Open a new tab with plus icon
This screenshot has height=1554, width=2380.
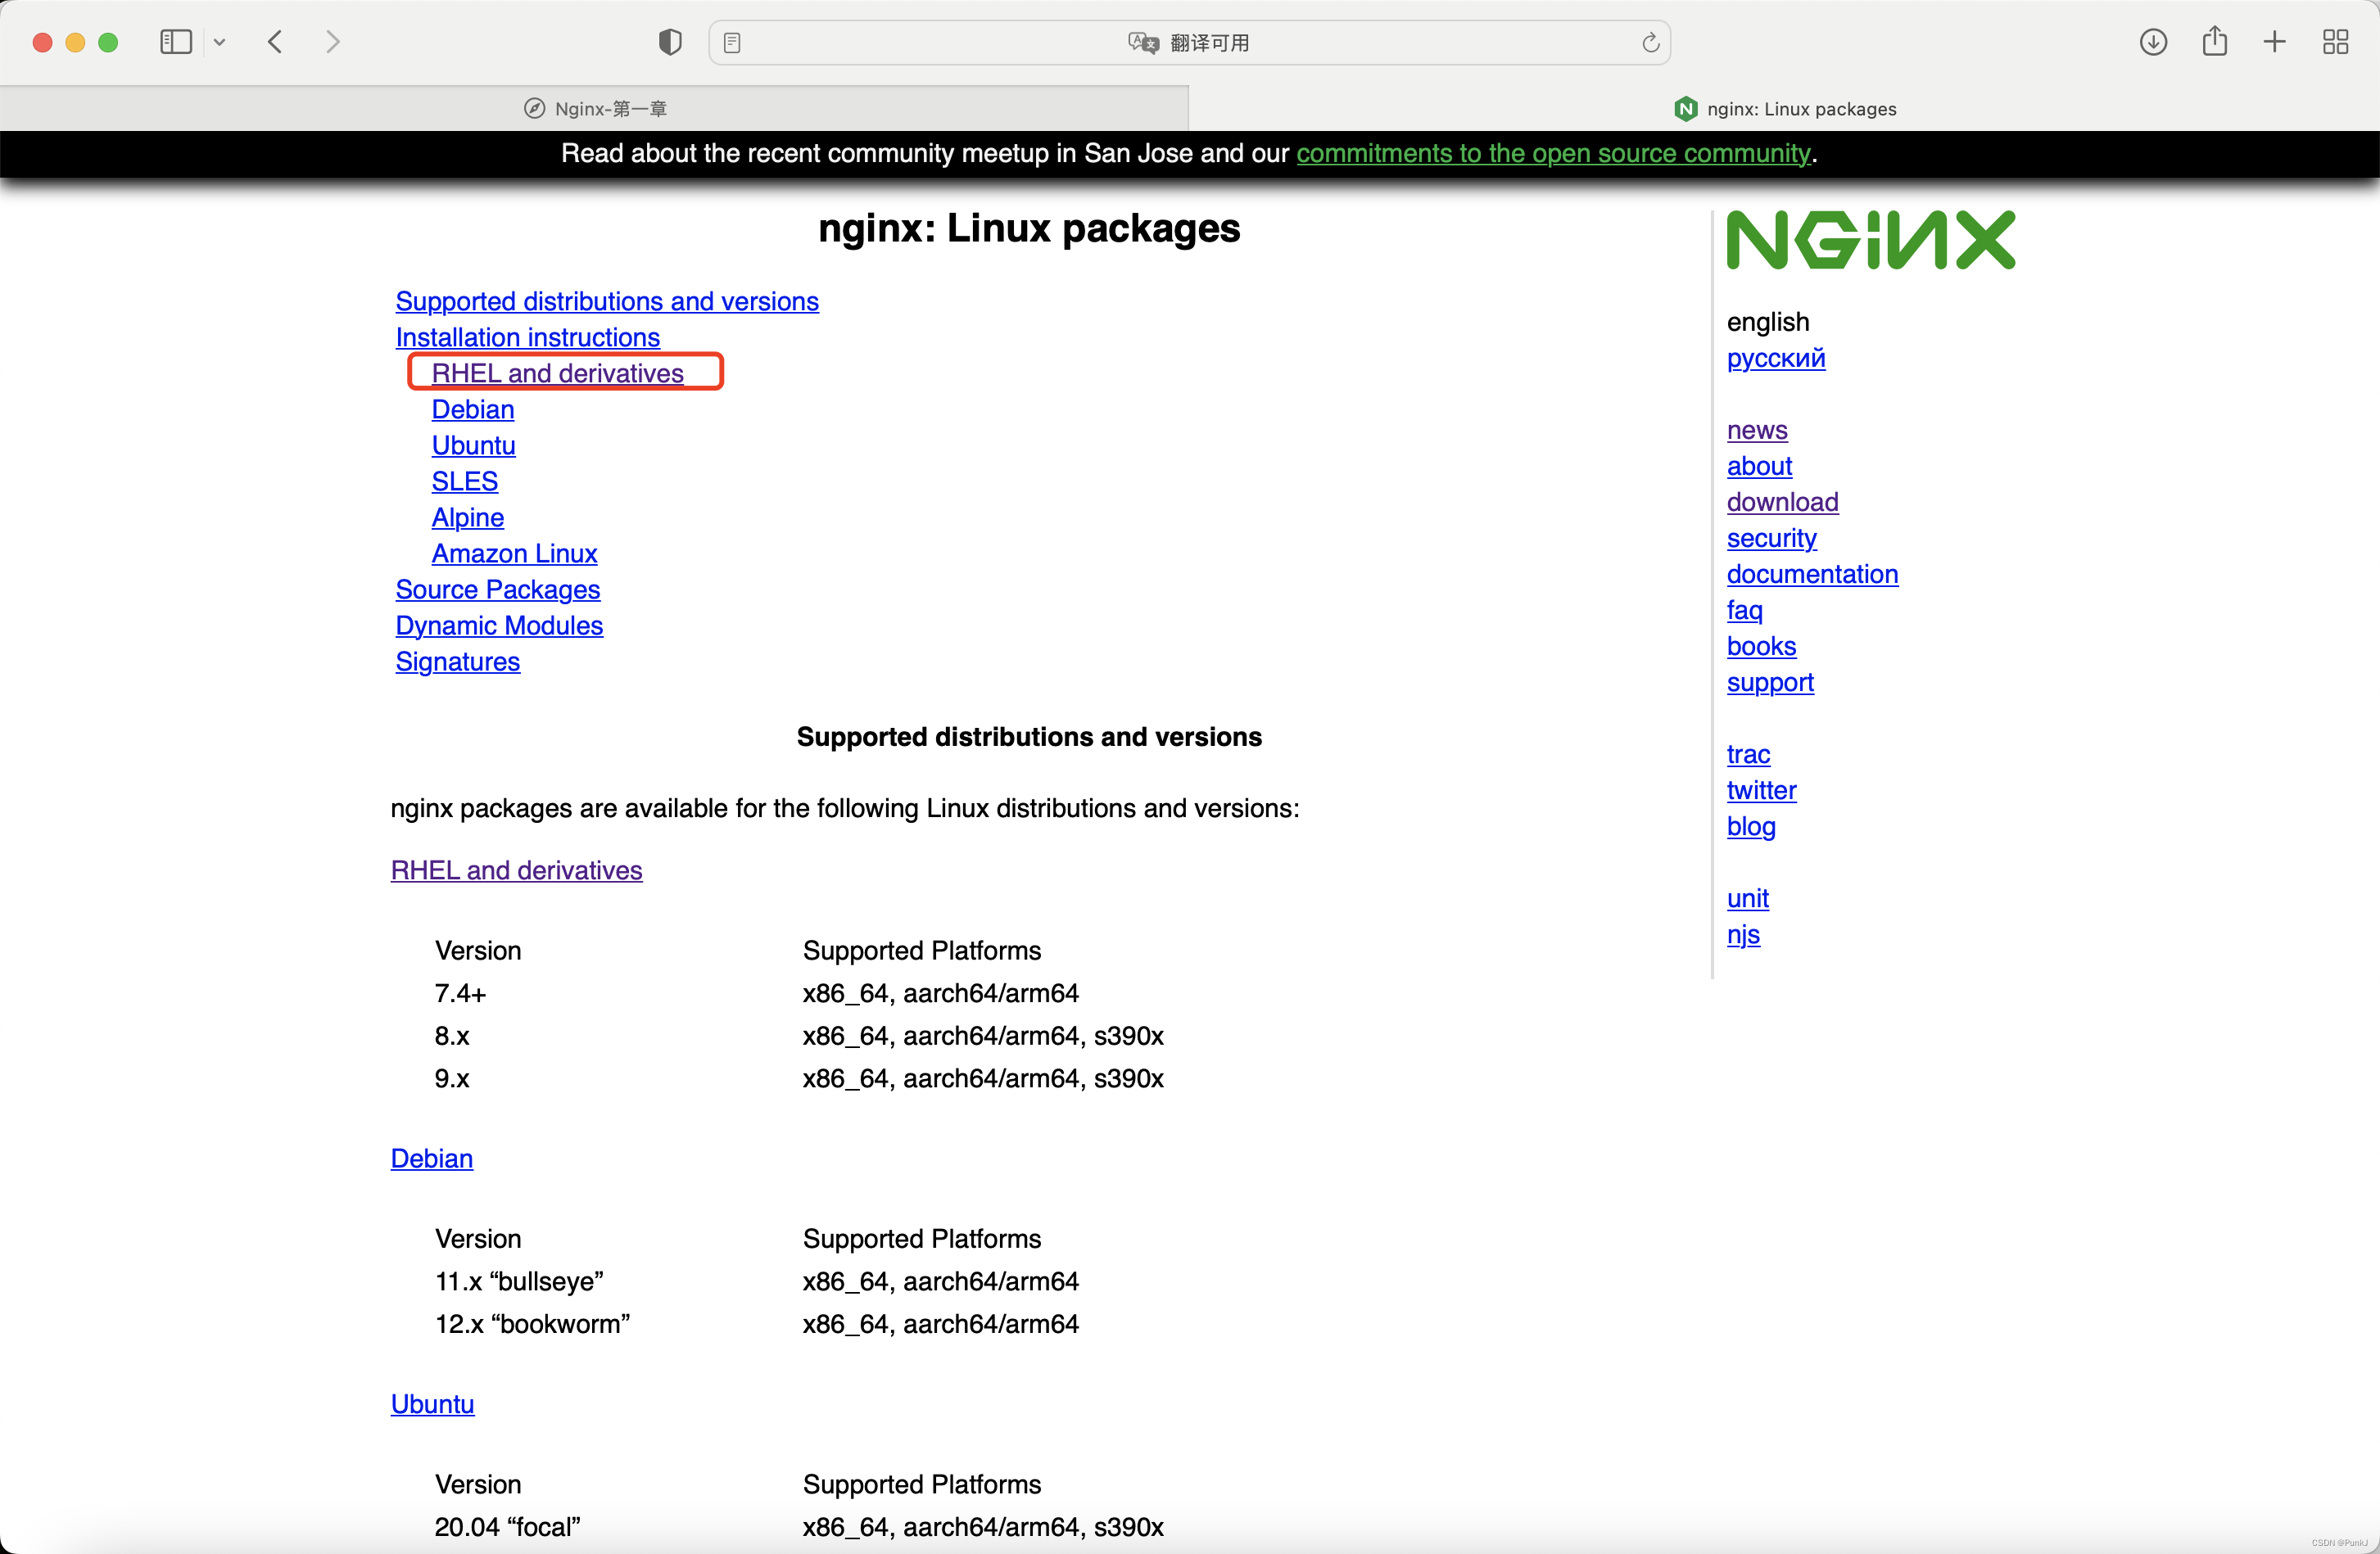[2275, 42]
